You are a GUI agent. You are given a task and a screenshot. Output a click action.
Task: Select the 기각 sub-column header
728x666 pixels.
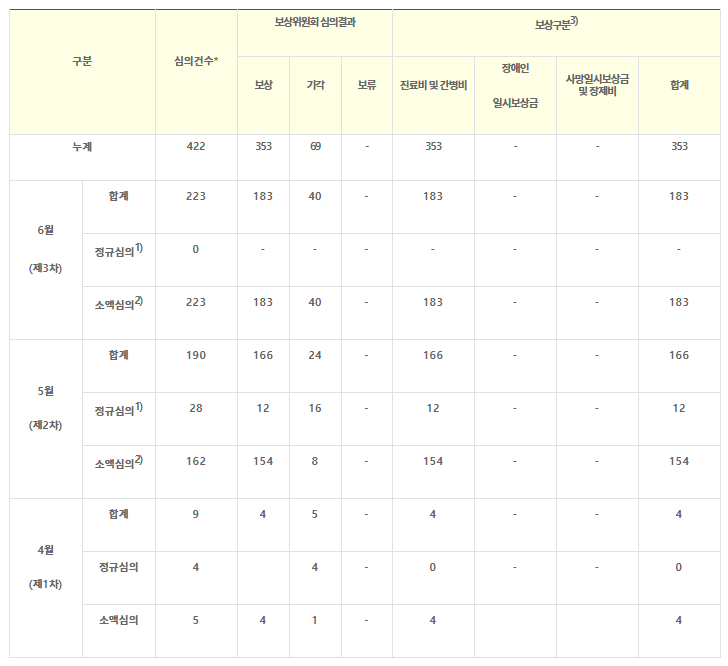[315, 85]
